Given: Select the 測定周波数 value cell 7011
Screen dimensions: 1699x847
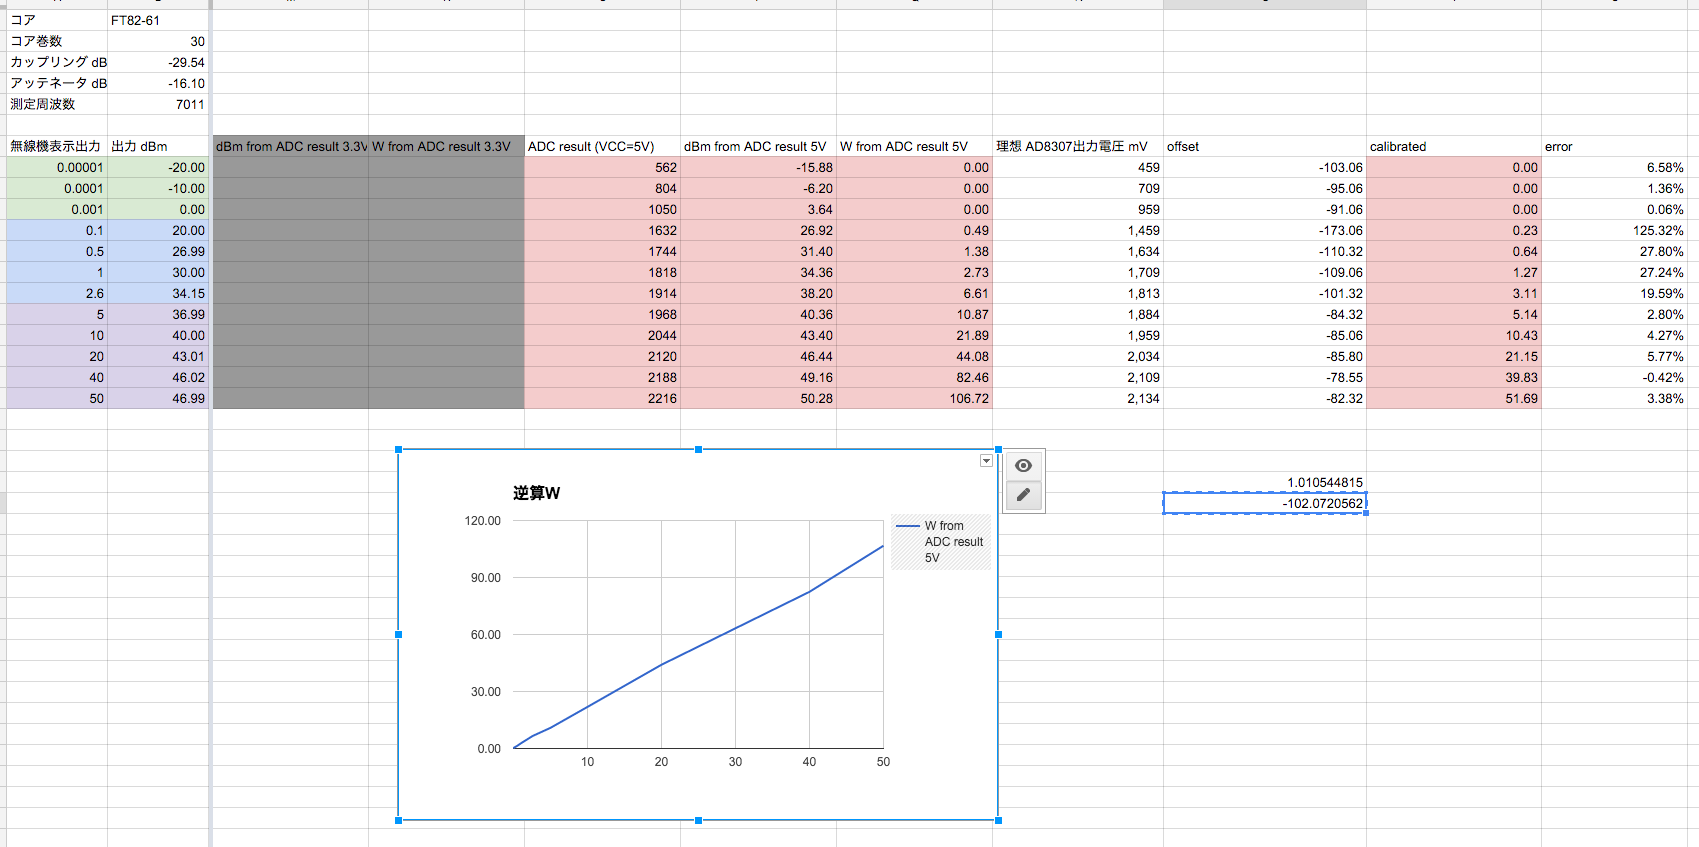Looking at the screenshot, I should 157,104.
